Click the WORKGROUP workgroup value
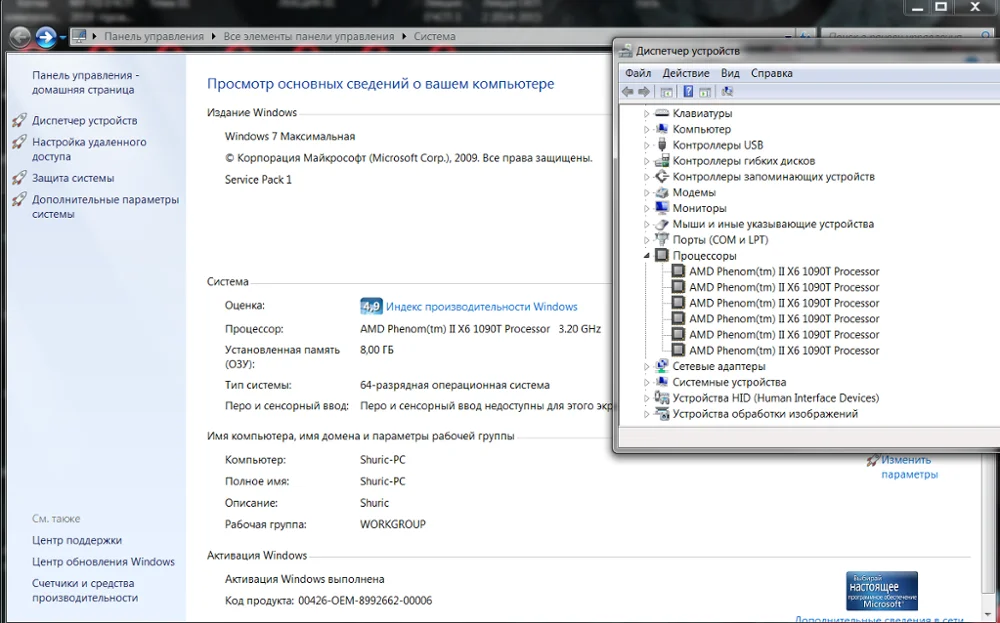Viewport: 1000px width, 623px height. (393, 524)
